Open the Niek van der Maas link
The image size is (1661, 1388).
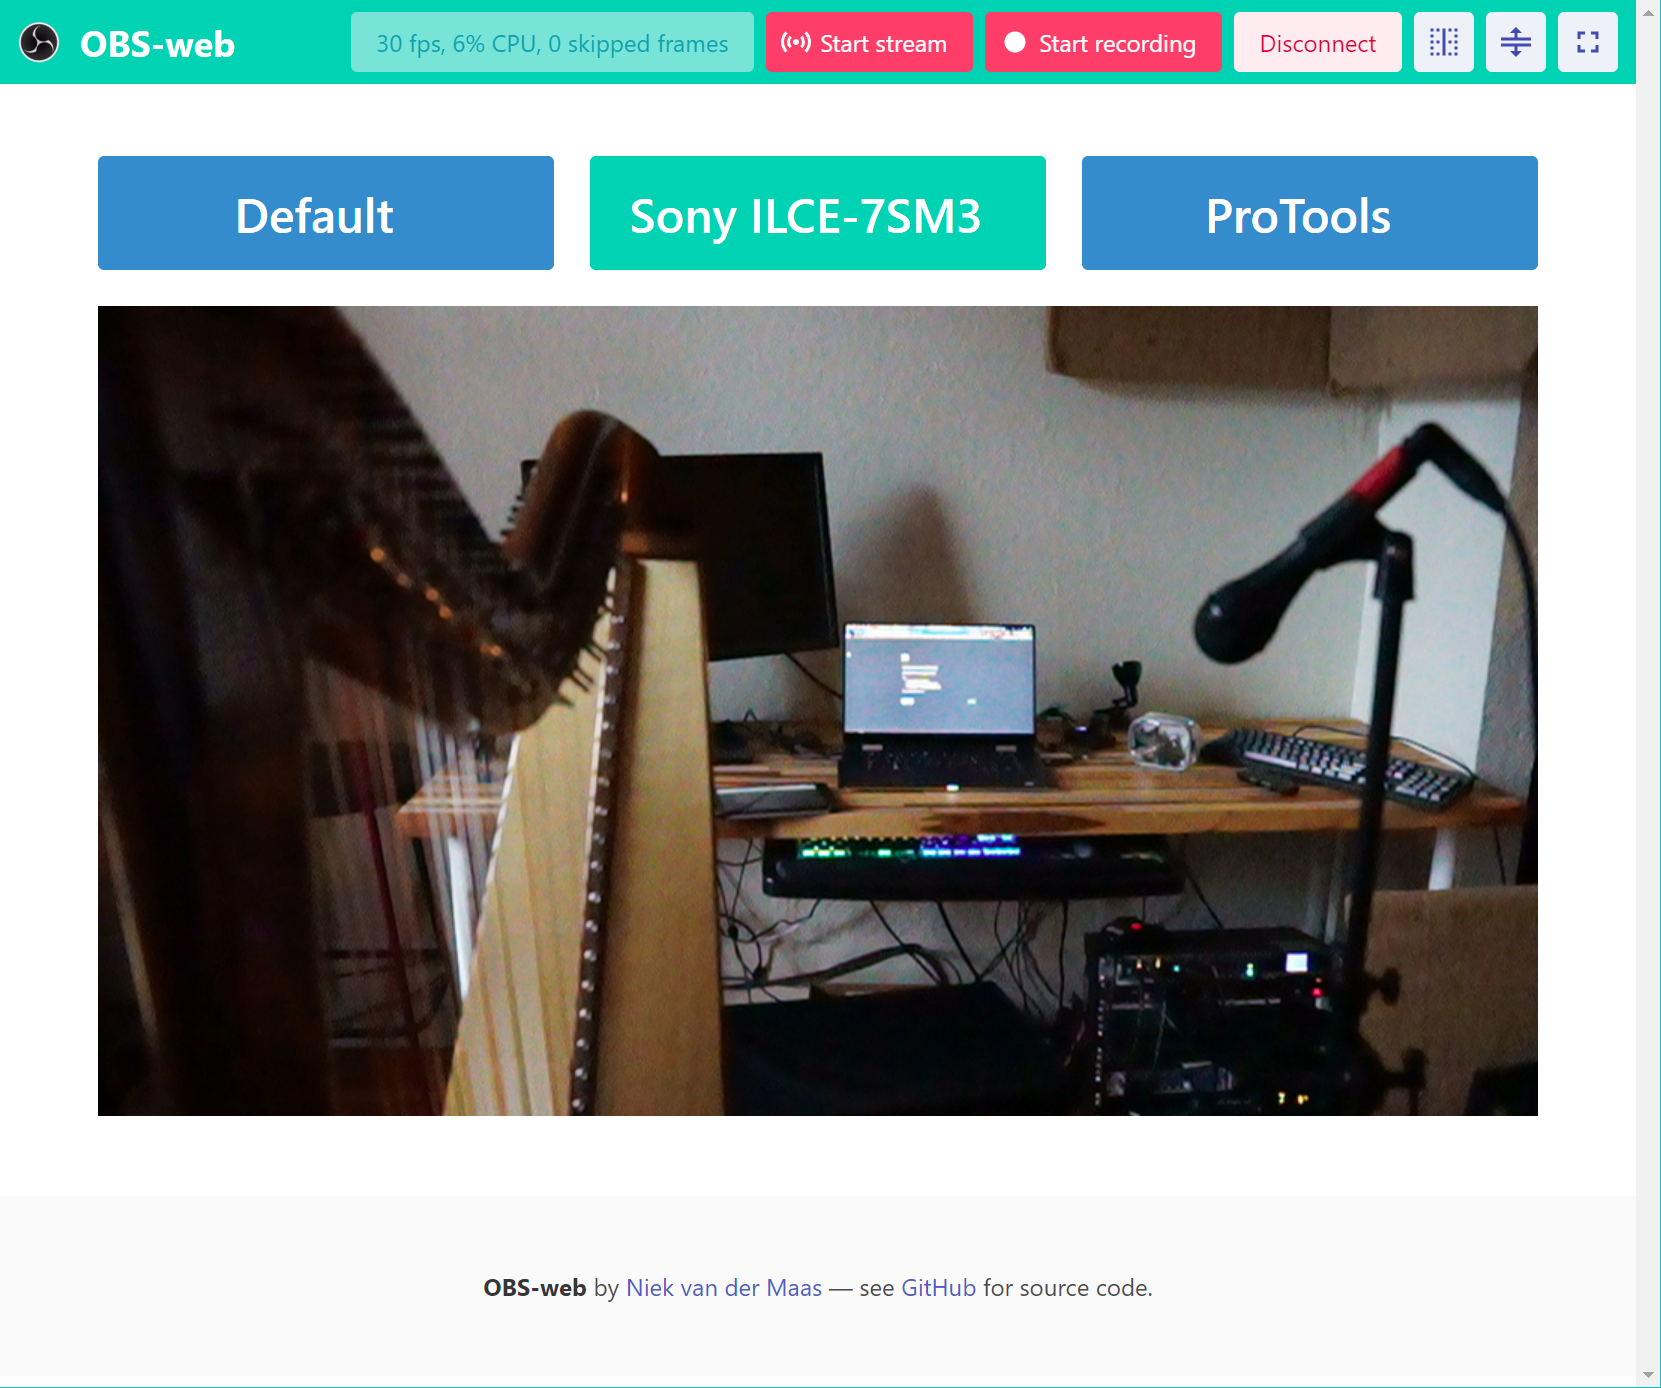coord(723,1288)
